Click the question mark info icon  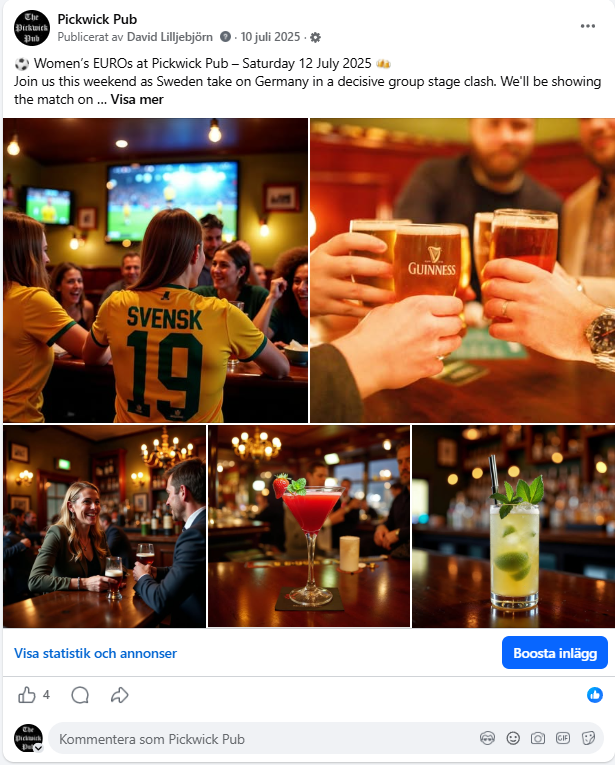225,37
